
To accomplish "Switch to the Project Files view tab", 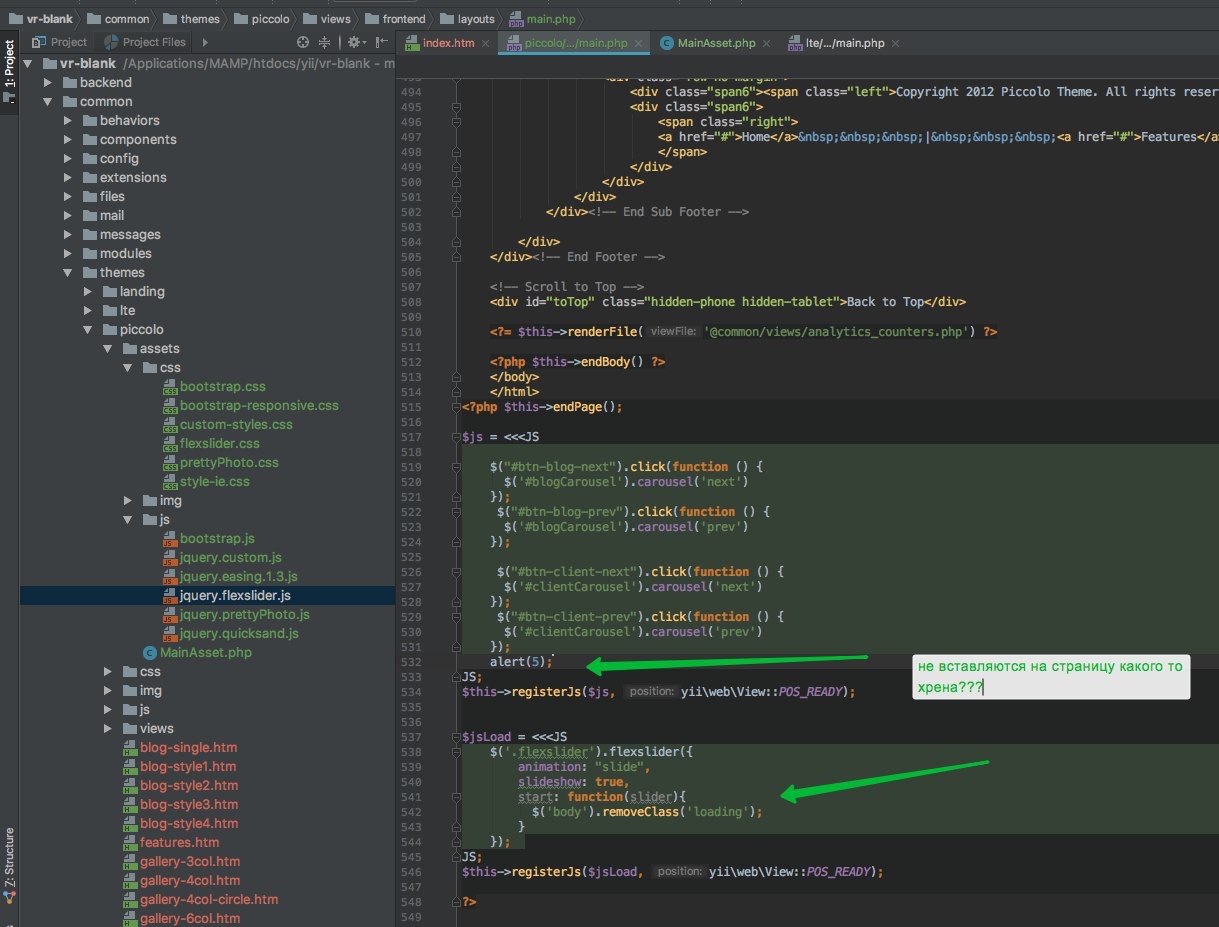I will click(x=145, y=42).
